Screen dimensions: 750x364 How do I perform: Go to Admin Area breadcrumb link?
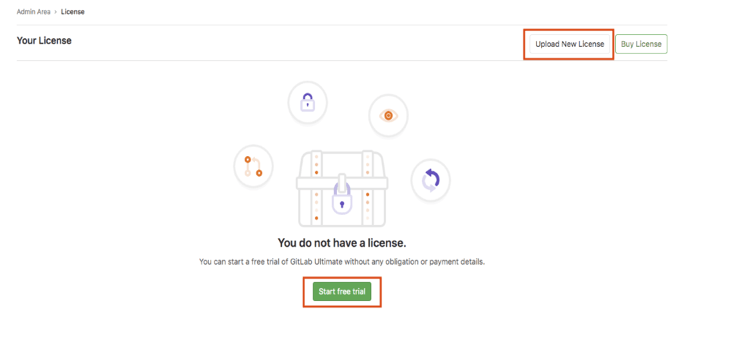click(33, 12)
